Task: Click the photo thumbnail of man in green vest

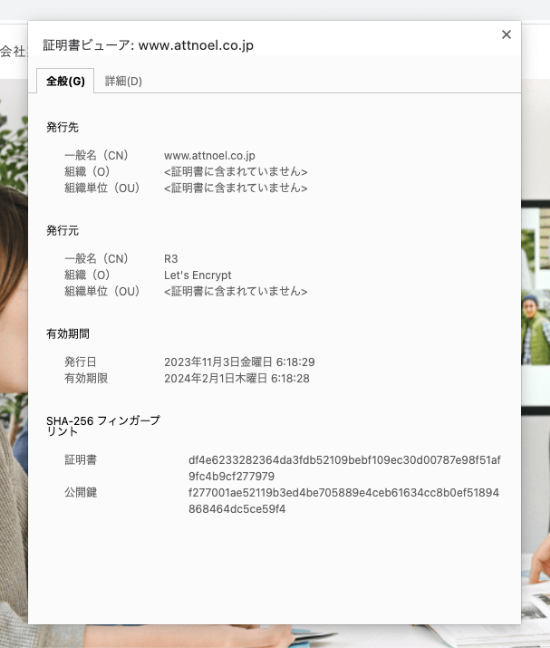Action: pos(535,329)
